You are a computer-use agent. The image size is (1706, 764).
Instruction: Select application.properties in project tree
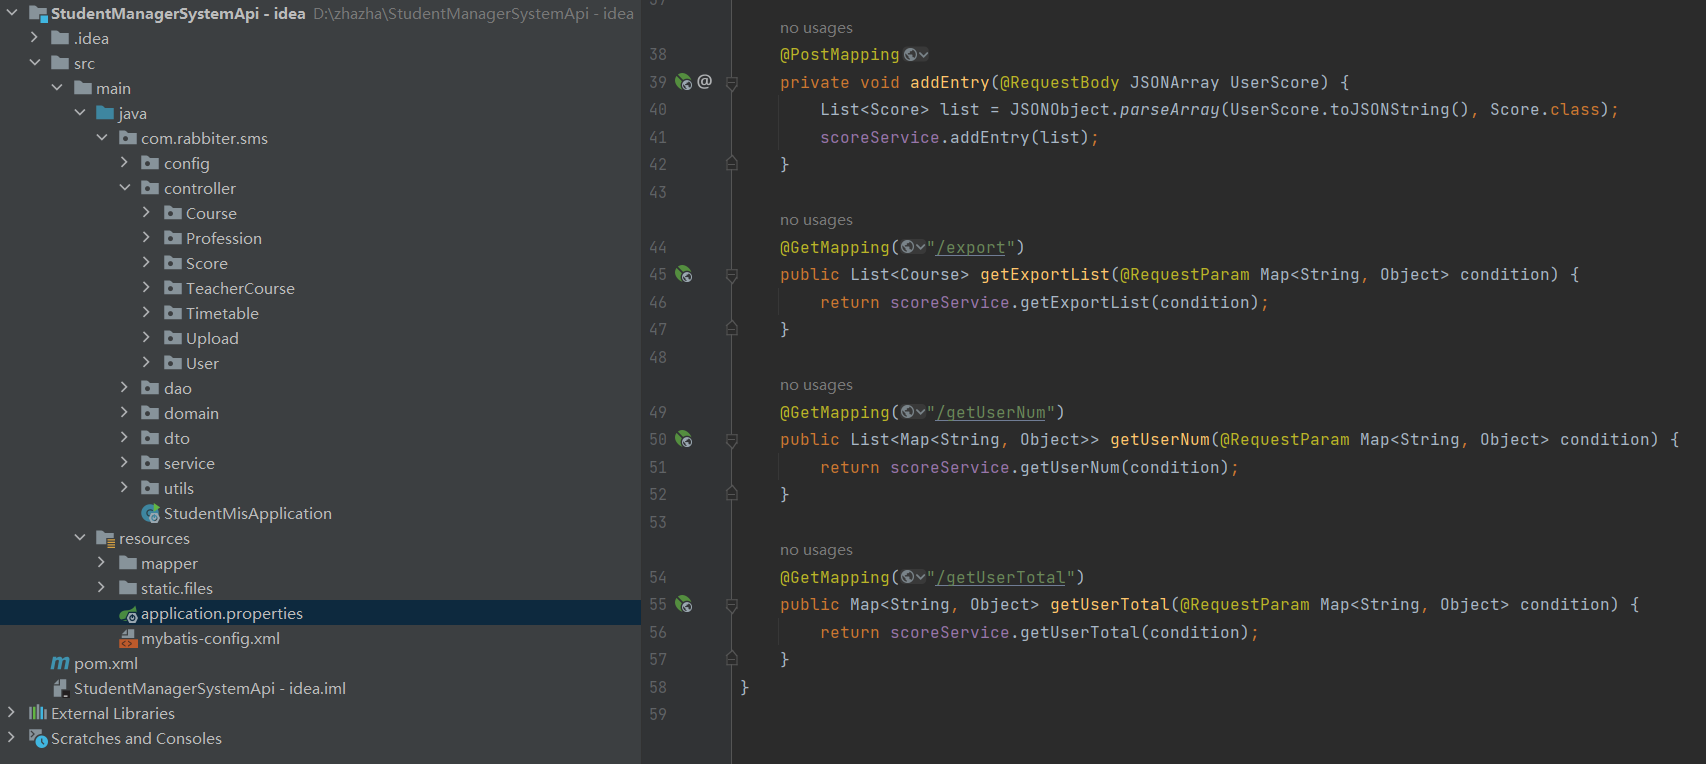click(x=221, y=613)
